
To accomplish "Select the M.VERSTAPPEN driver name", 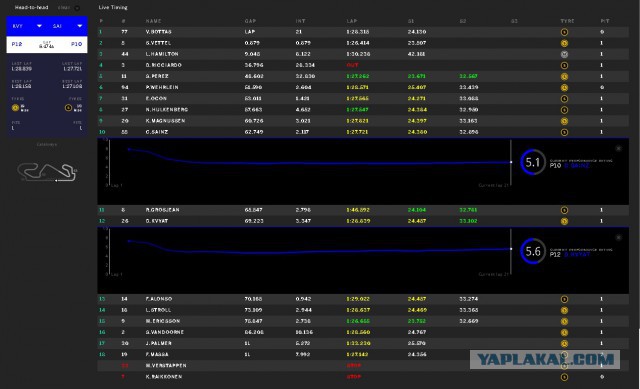I will pos(166,366).
